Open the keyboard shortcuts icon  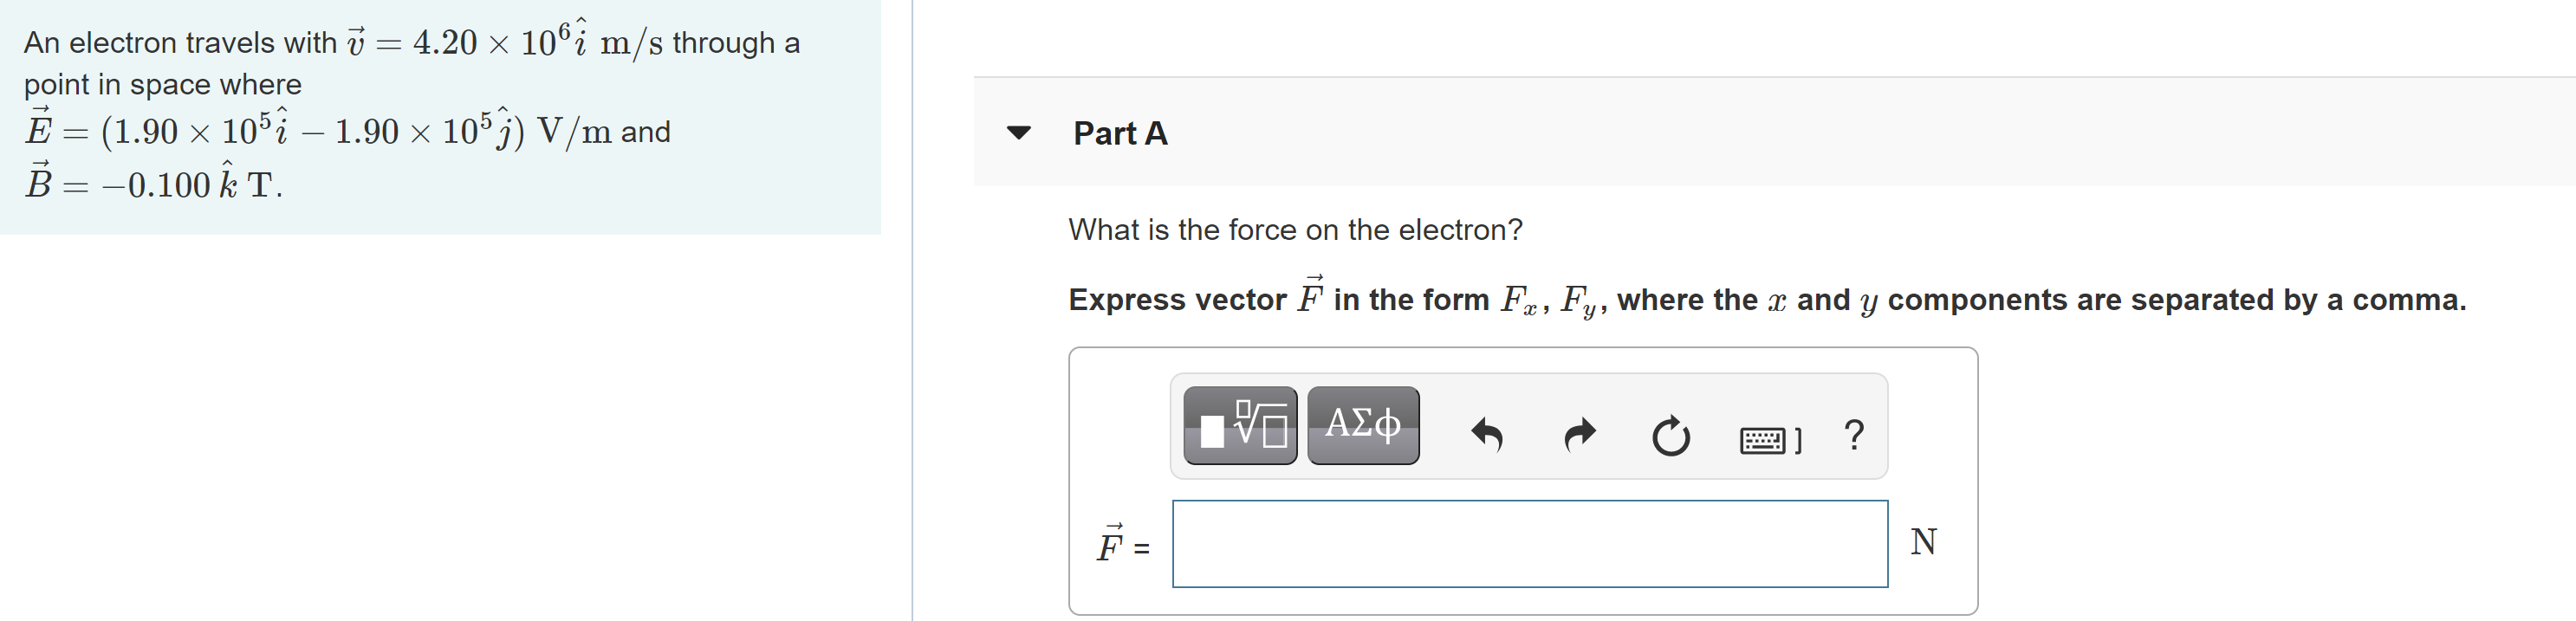point(1771,439)
